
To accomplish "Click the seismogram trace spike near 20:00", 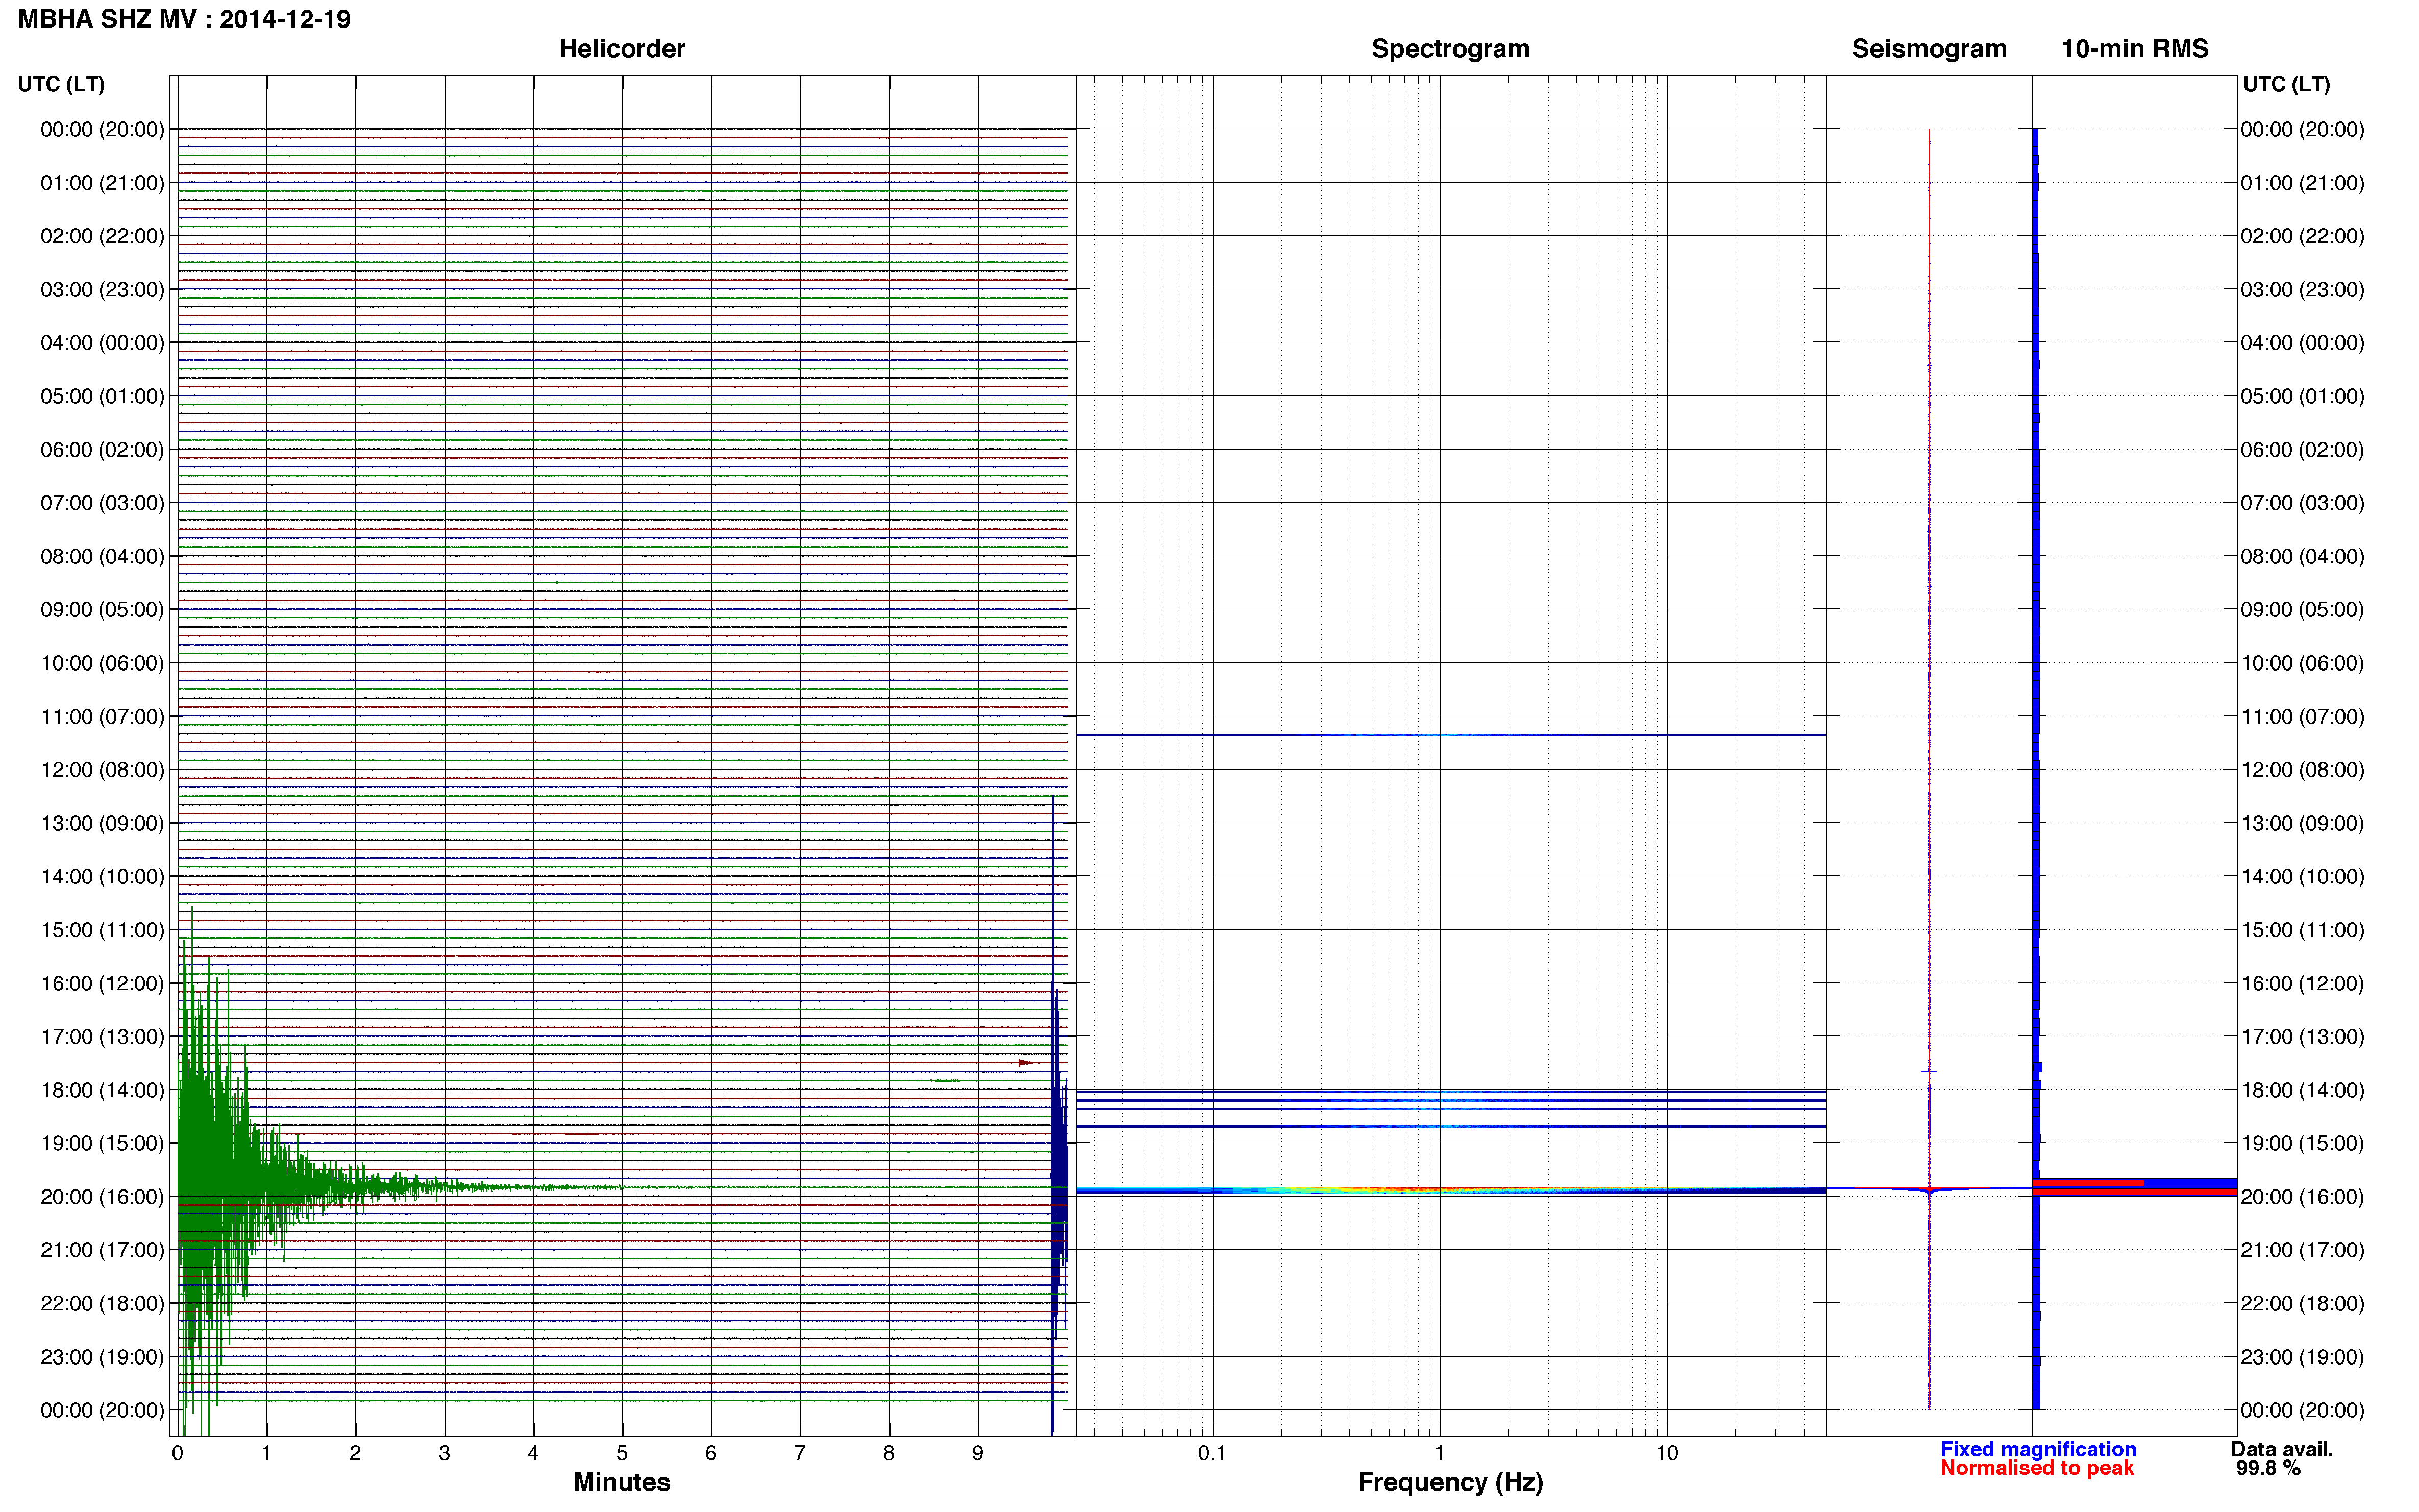I will pos(1929,1191).
